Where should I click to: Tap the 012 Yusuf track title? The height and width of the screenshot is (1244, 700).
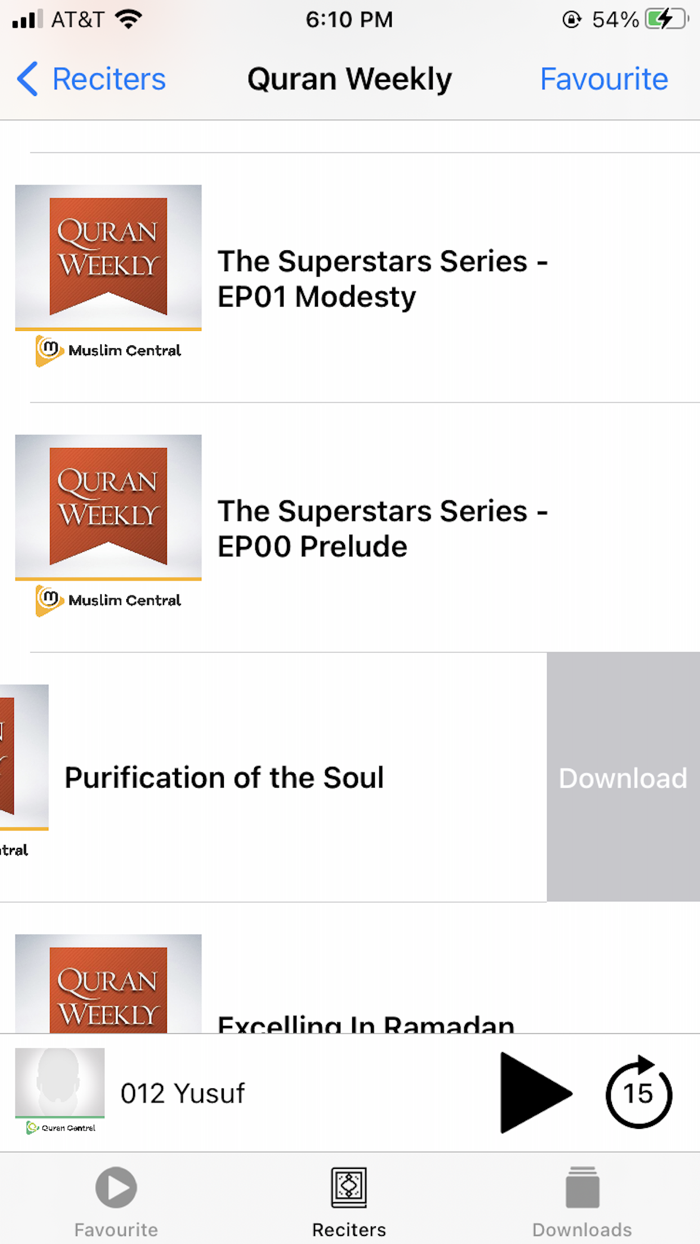tap(183, 1093)
